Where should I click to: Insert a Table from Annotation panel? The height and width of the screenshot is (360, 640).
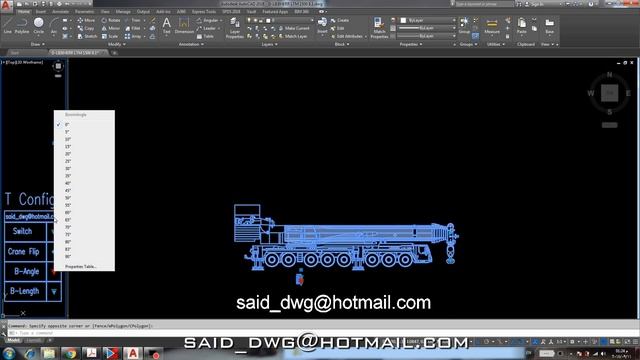[205, 36]
